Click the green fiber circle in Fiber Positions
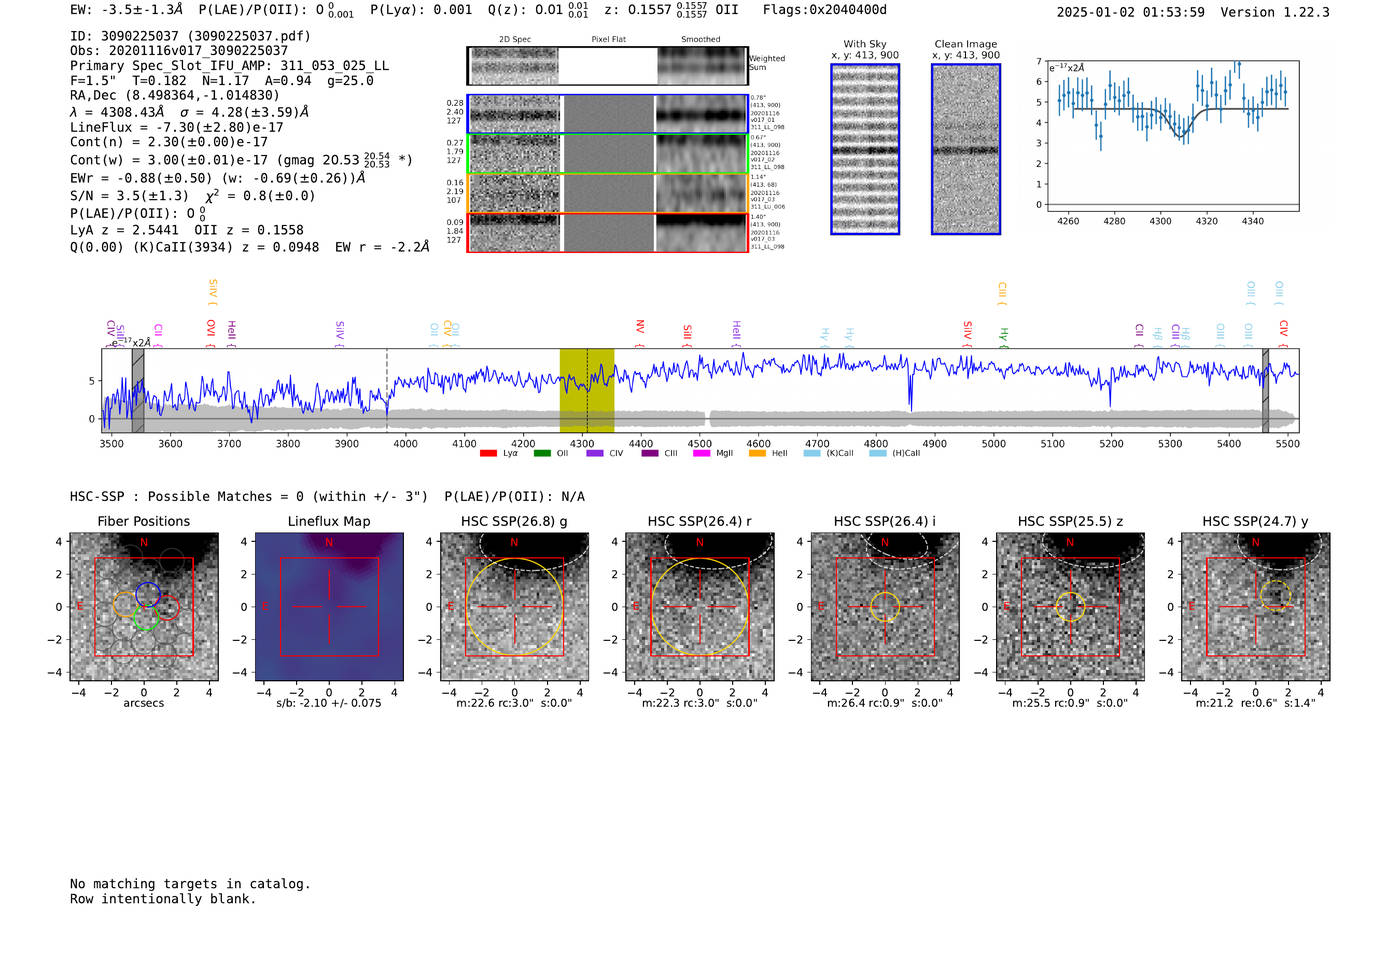The width and height of the screenshot is (1400, 953). click(146, 618)
